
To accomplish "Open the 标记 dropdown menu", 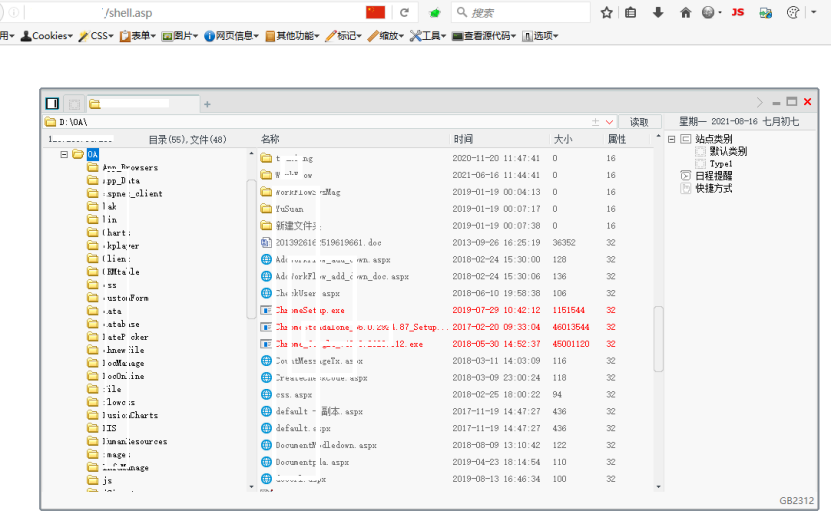I will [343, 35].
